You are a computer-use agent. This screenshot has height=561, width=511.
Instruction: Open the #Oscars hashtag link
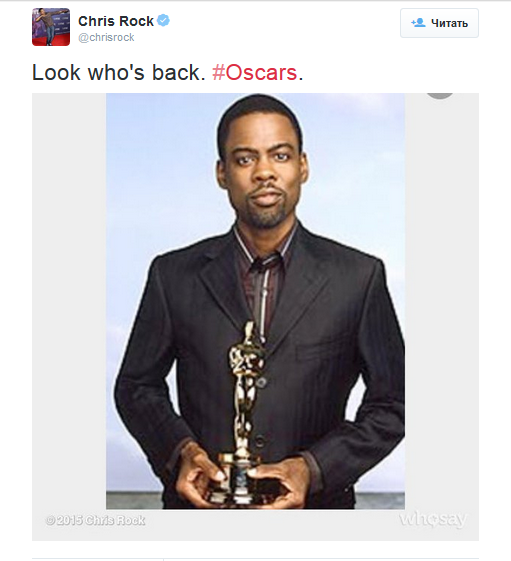click(x=254, y=73)
